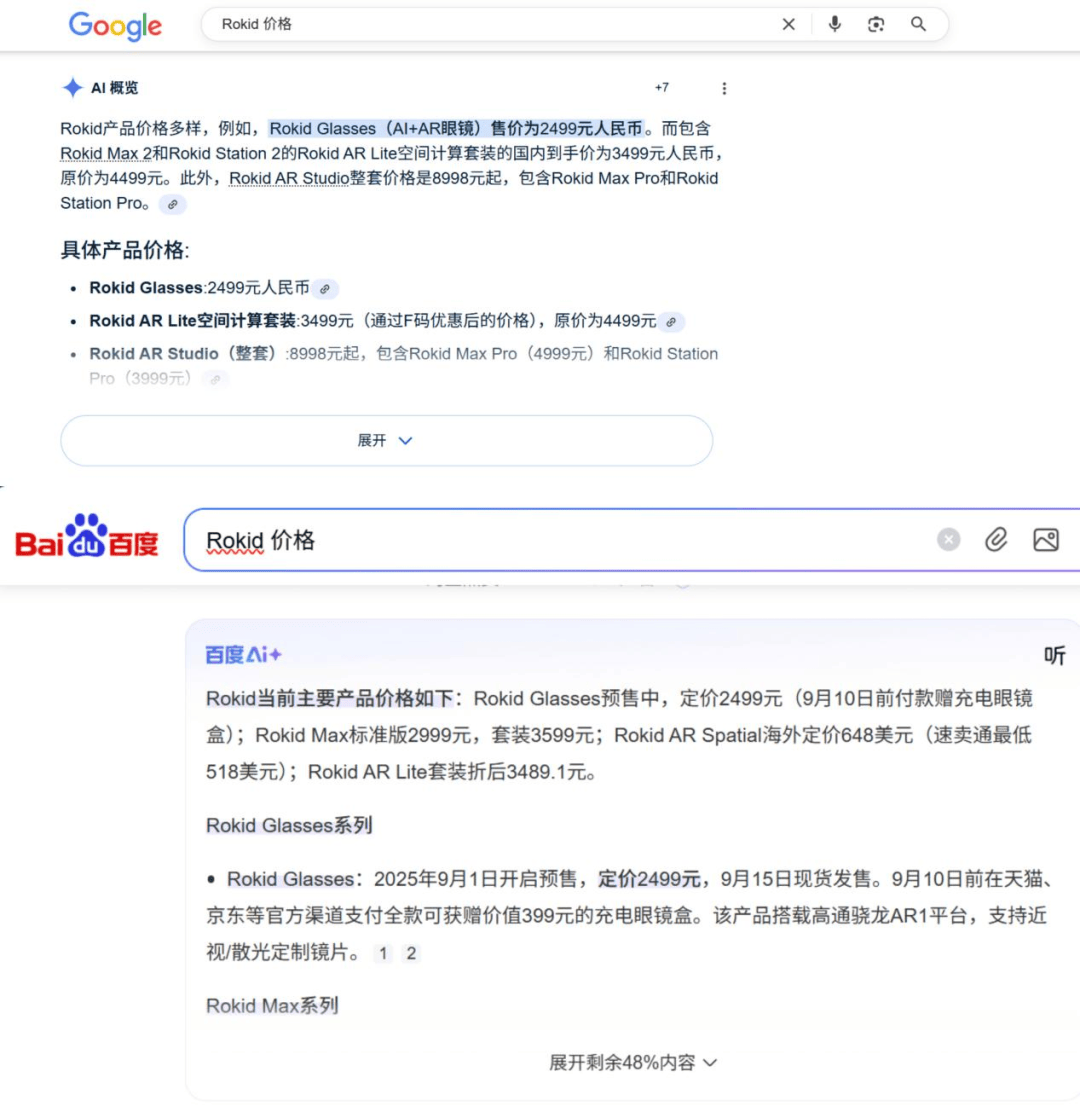Viewport: 1080px width, 1112px height.
Task: Open source link beside Rokid Glasses 2499元人民币
Action: click(x=325, y=289)
